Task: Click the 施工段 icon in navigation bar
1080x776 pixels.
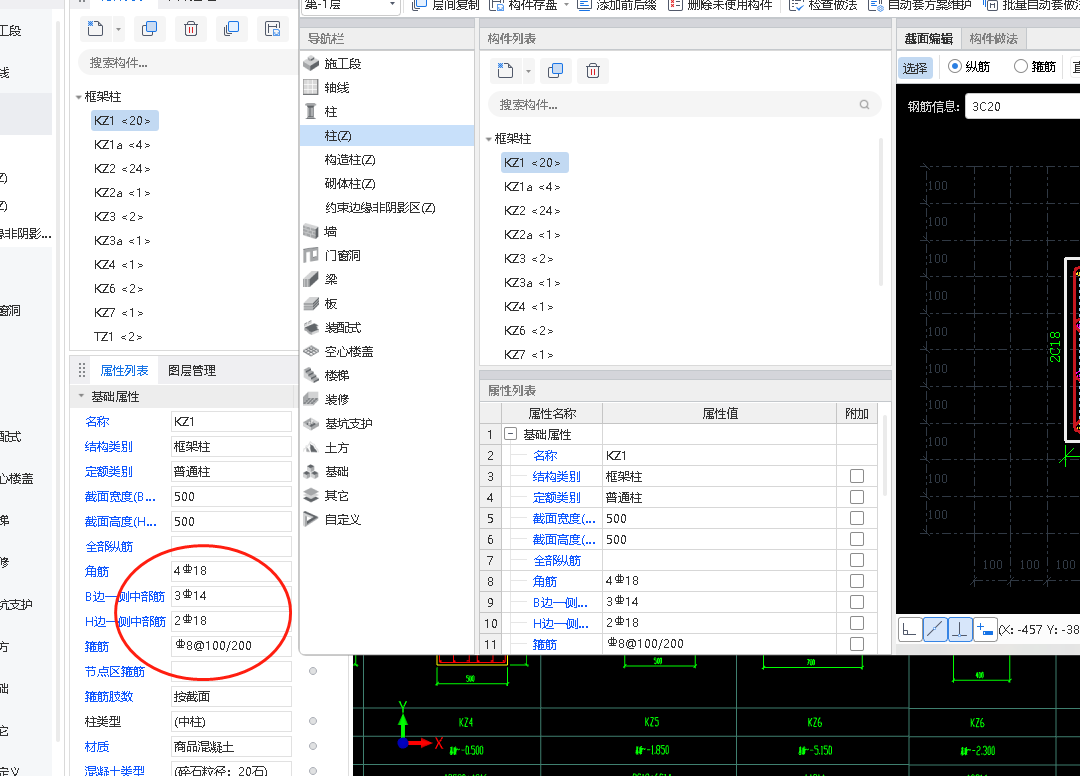Action: (x=311, y=63)
